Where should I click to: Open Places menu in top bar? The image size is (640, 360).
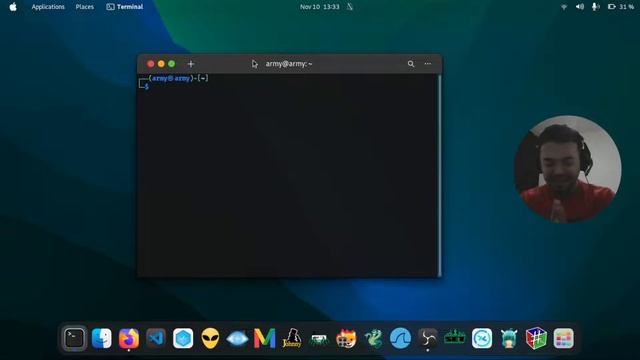tap(84, 7)
